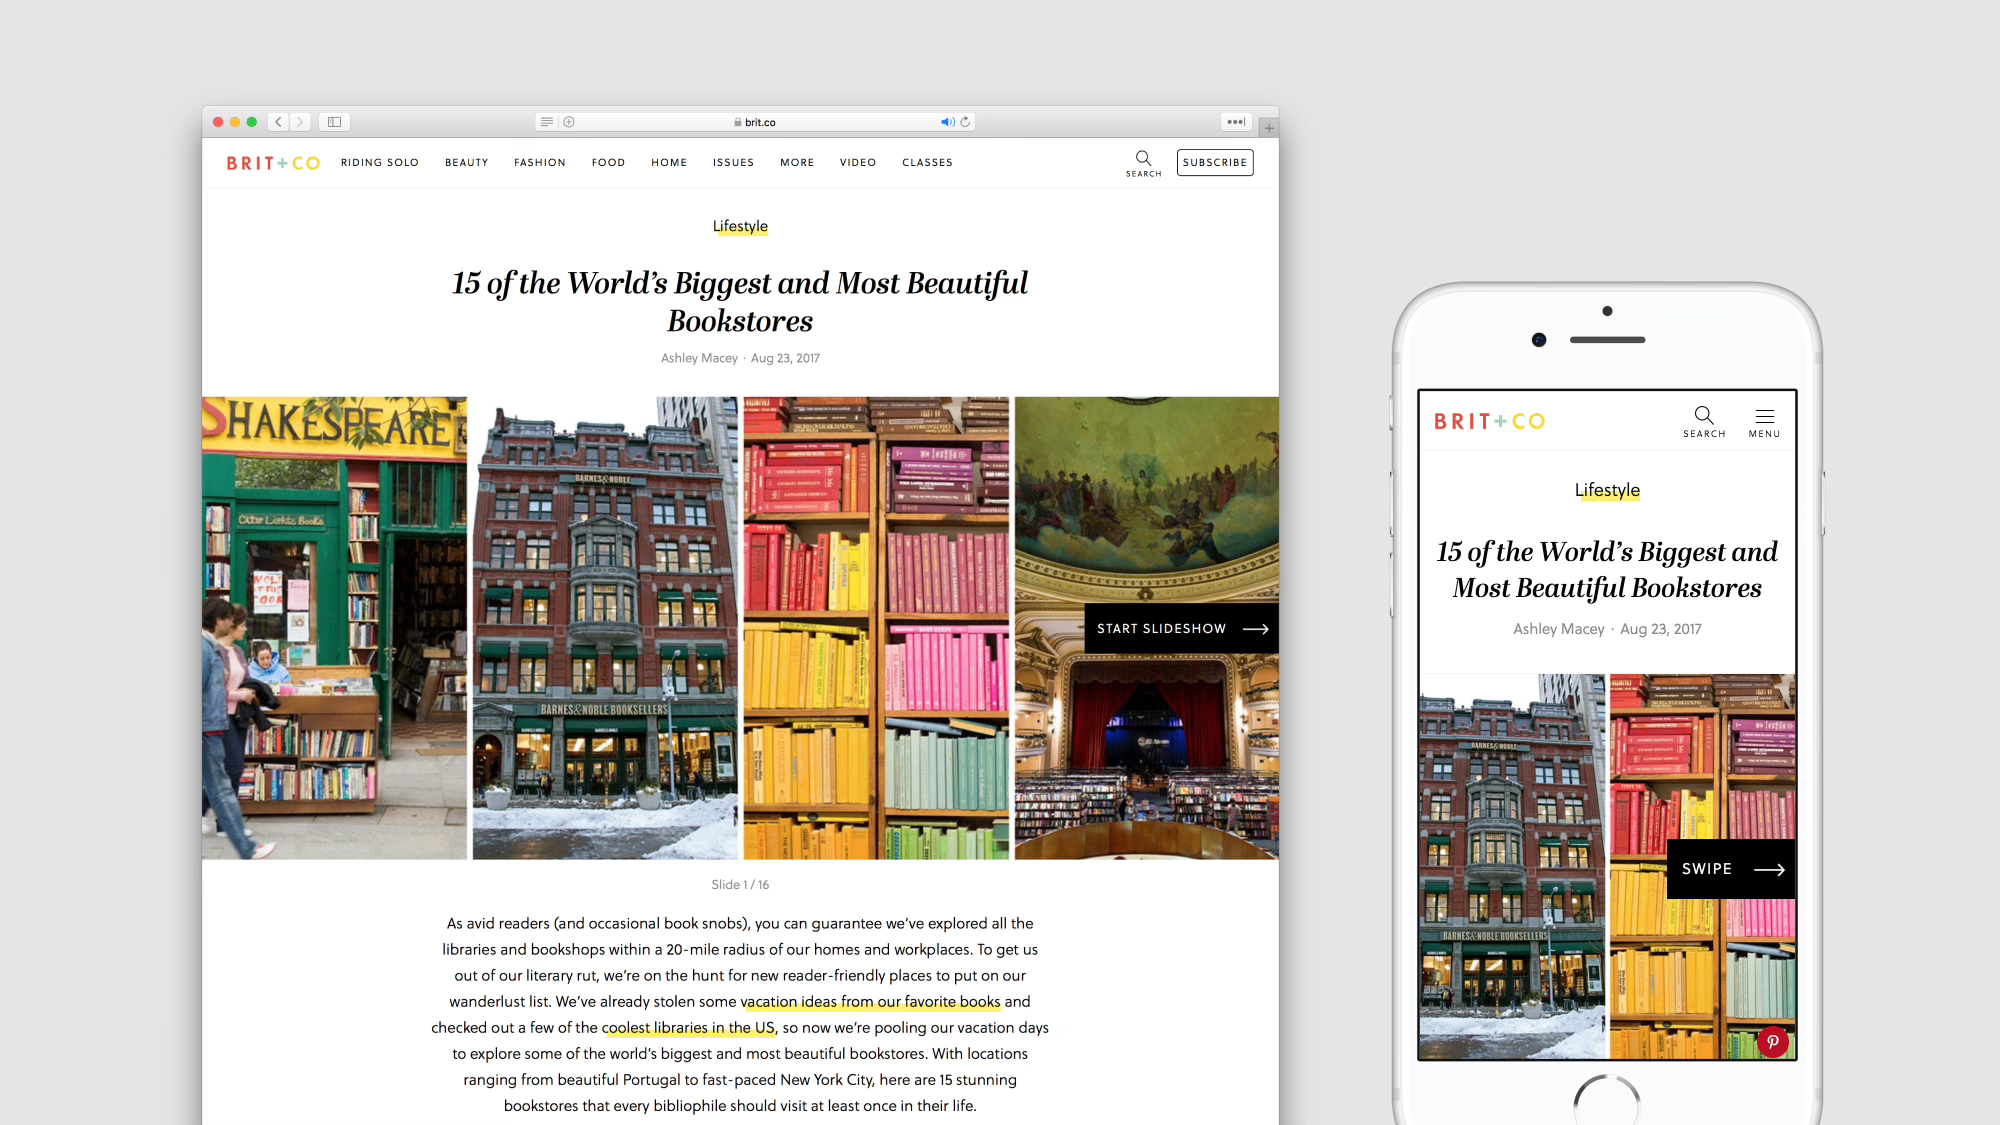Click the Start Slideshow button
The width and height of the screenshot is (2000, 1125).
1181,629
